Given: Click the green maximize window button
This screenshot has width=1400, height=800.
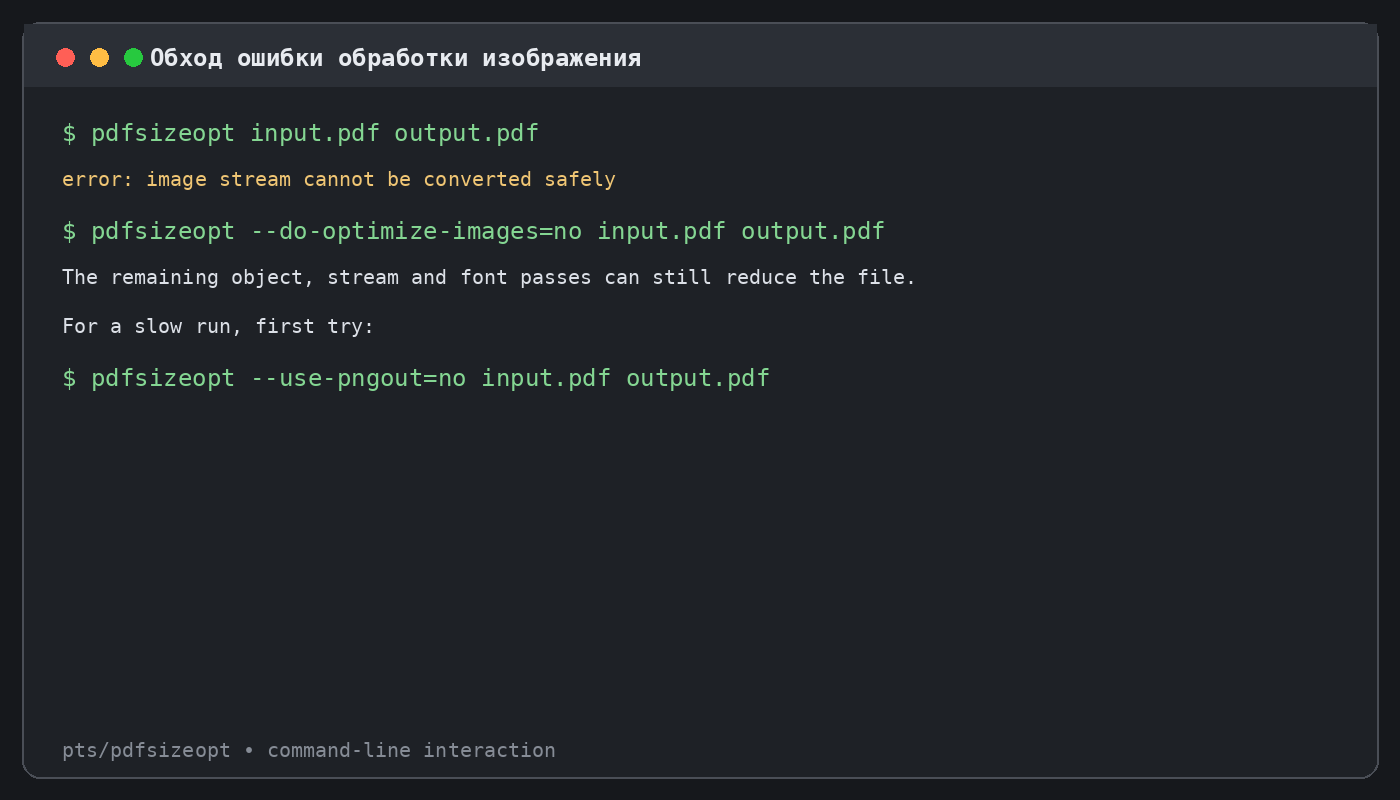Looking at the screenshot, I should [133, 58].
